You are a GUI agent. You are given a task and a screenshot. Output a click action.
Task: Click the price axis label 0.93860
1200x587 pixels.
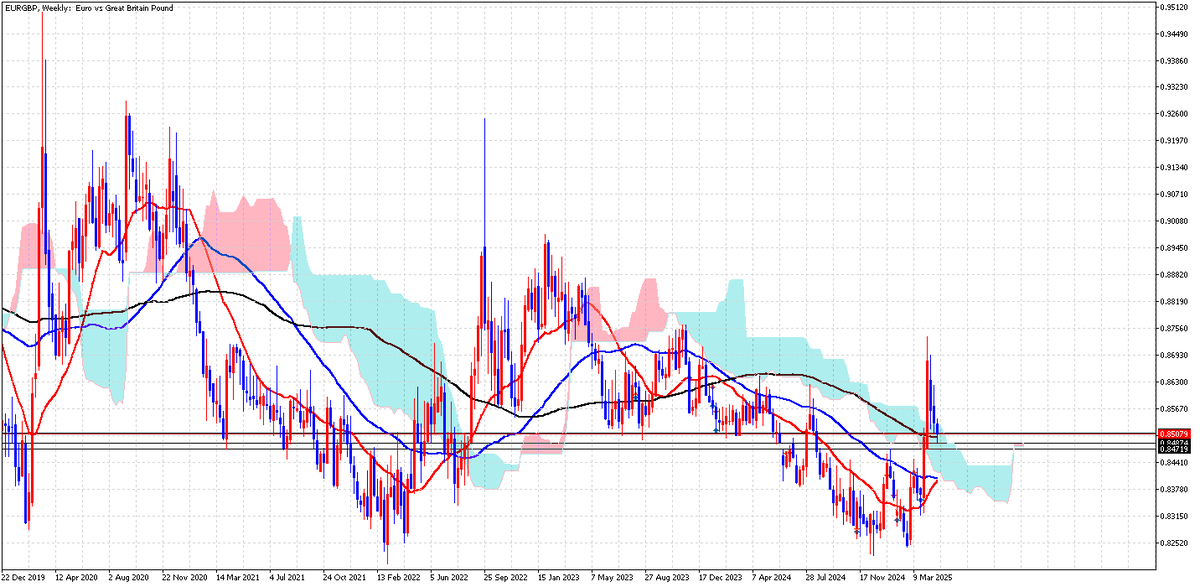pyautogui.click(x=1175, y=61)
